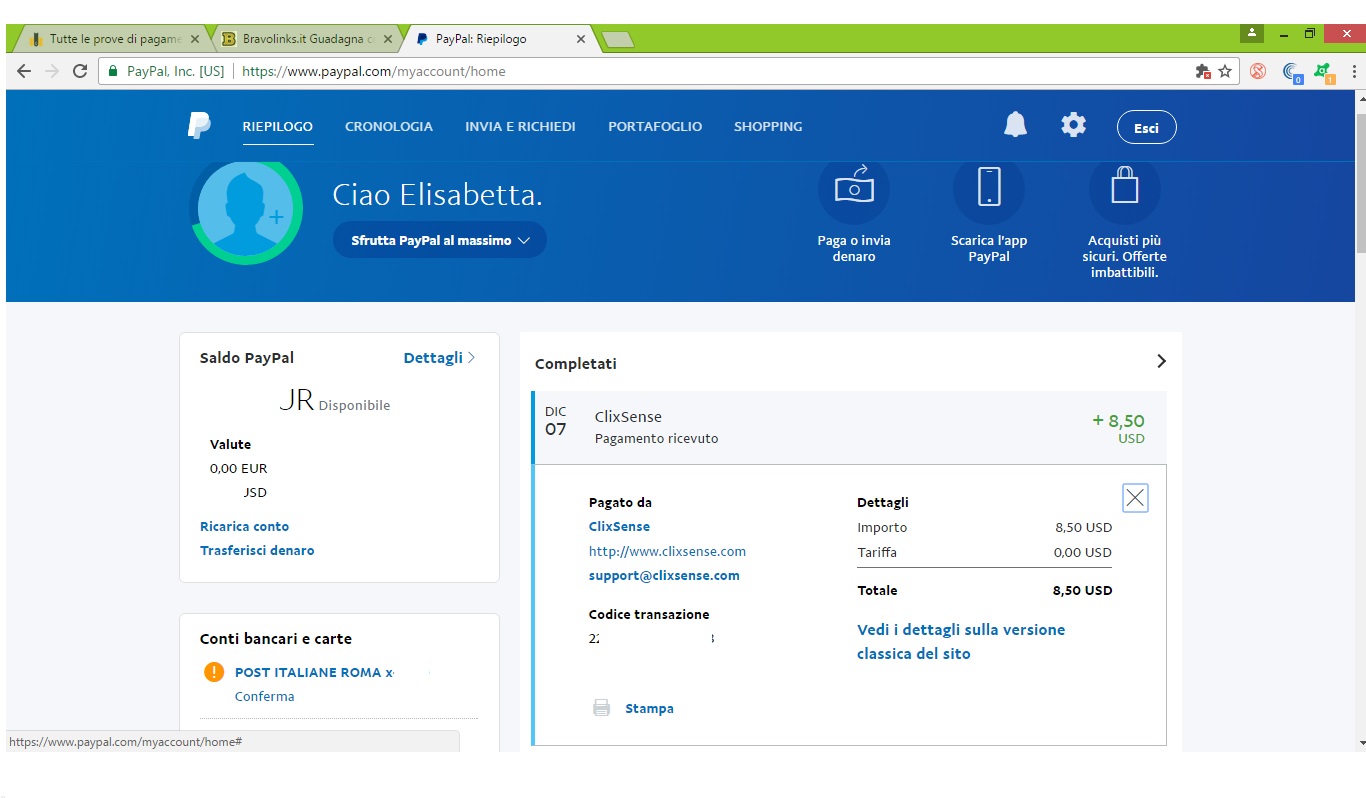Click the green extension icon in toolbar

pos(1324,72)
